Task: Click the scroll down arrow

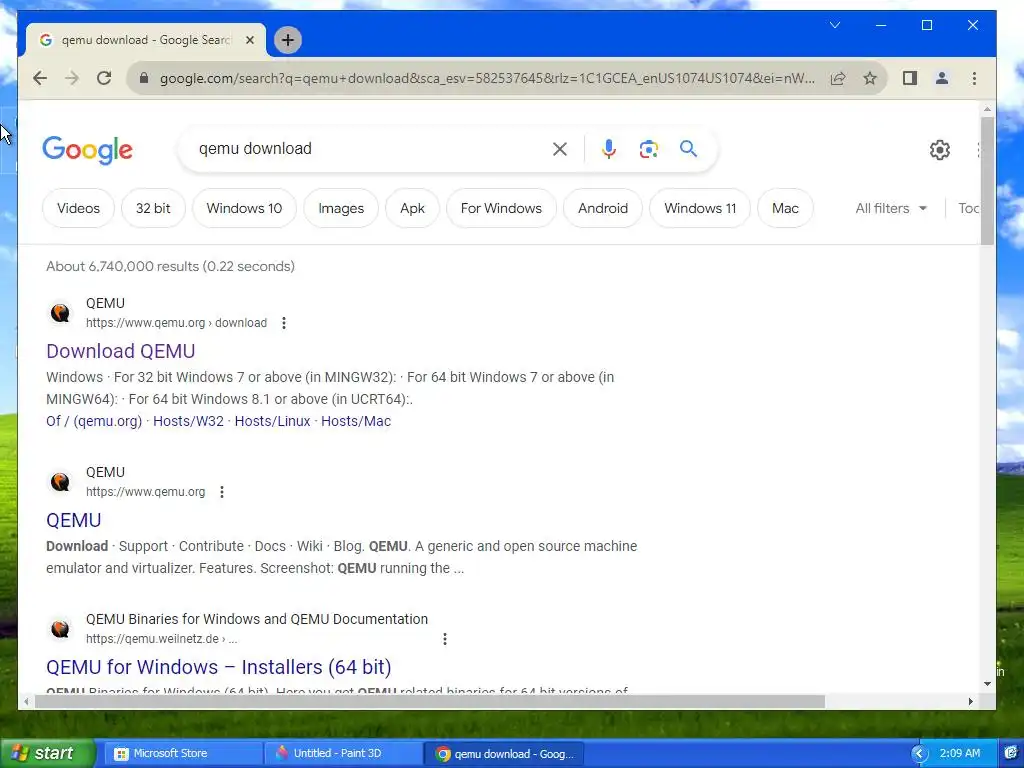Action: point(987,684)
